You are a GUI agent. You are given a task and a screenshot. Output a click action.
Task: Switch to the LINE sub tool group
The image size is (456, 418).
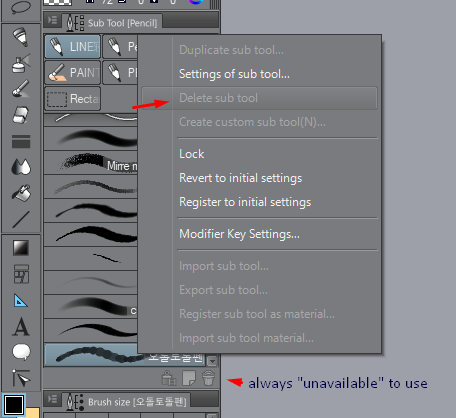tap(72, 47)
